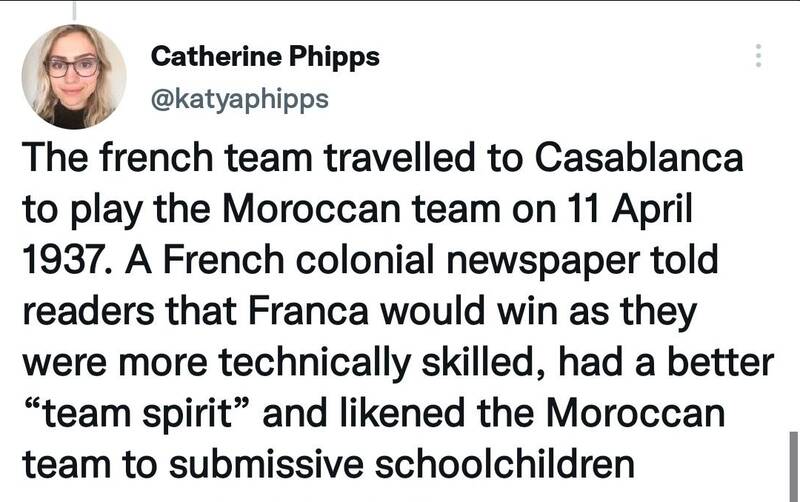This screenshot has height=502, width=800.
Task: Click the @katyaphipps handle
Action: 238,100
